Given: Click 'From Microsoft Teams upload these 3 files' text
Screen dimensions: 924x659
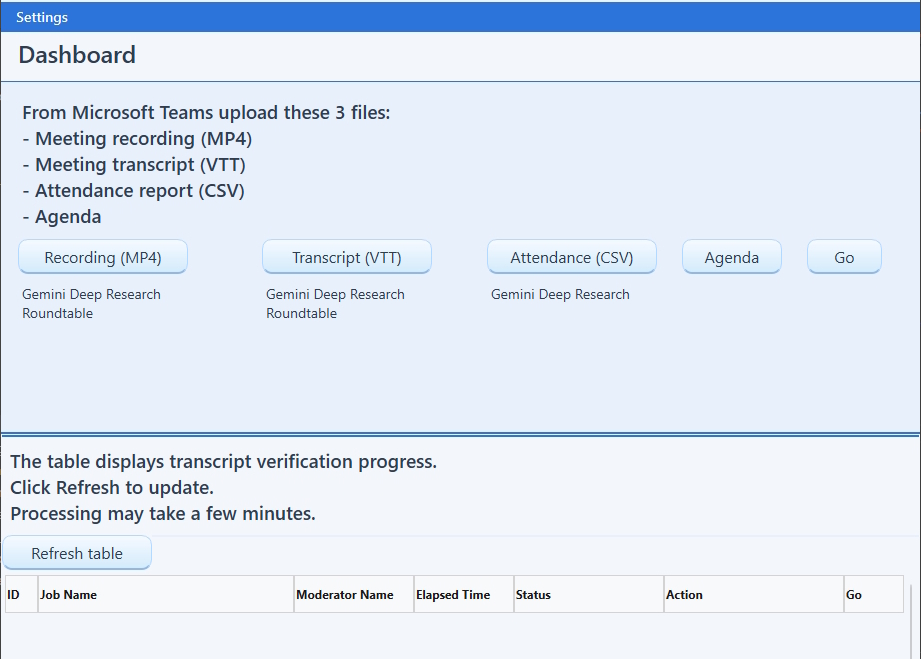Looking at the screenshot, I should pyautogui.click(x=206, y=113).
